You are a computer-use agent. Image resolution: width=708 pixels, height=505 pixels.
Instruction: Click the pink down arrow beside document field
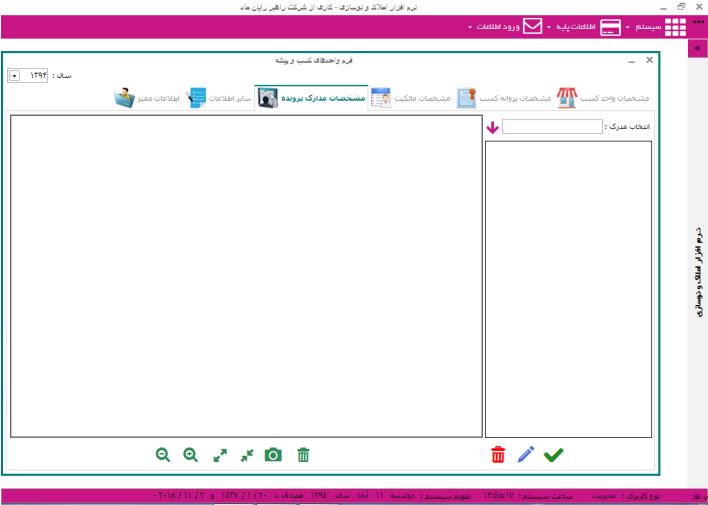[492, 128]
